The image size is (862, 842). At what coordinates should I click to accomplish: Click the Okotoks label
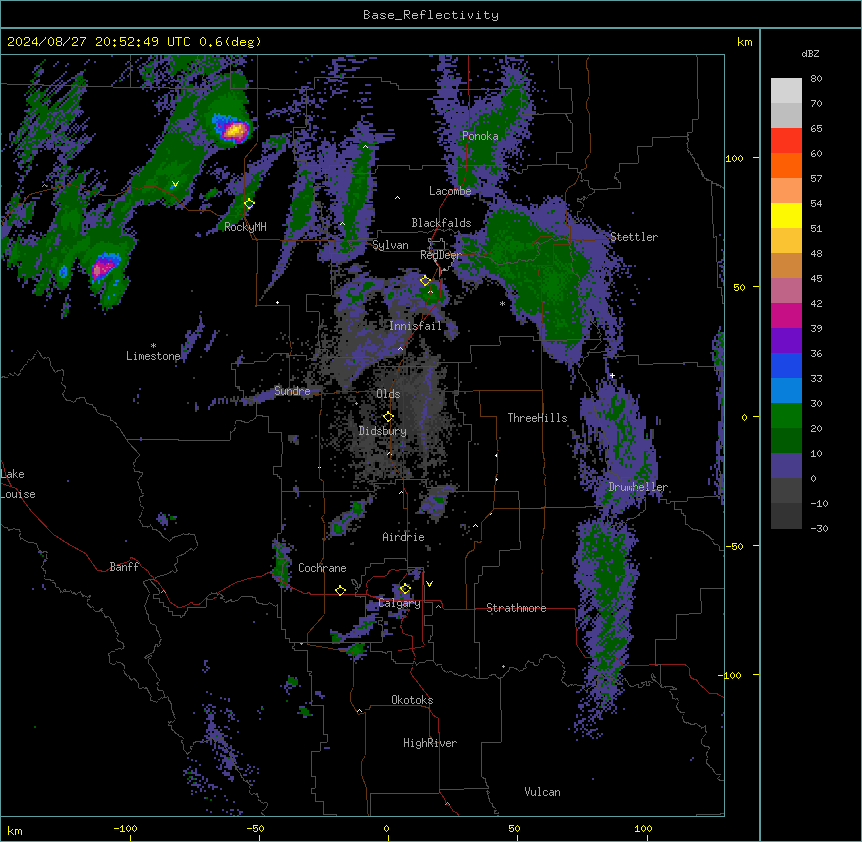(x=412, y=700)
